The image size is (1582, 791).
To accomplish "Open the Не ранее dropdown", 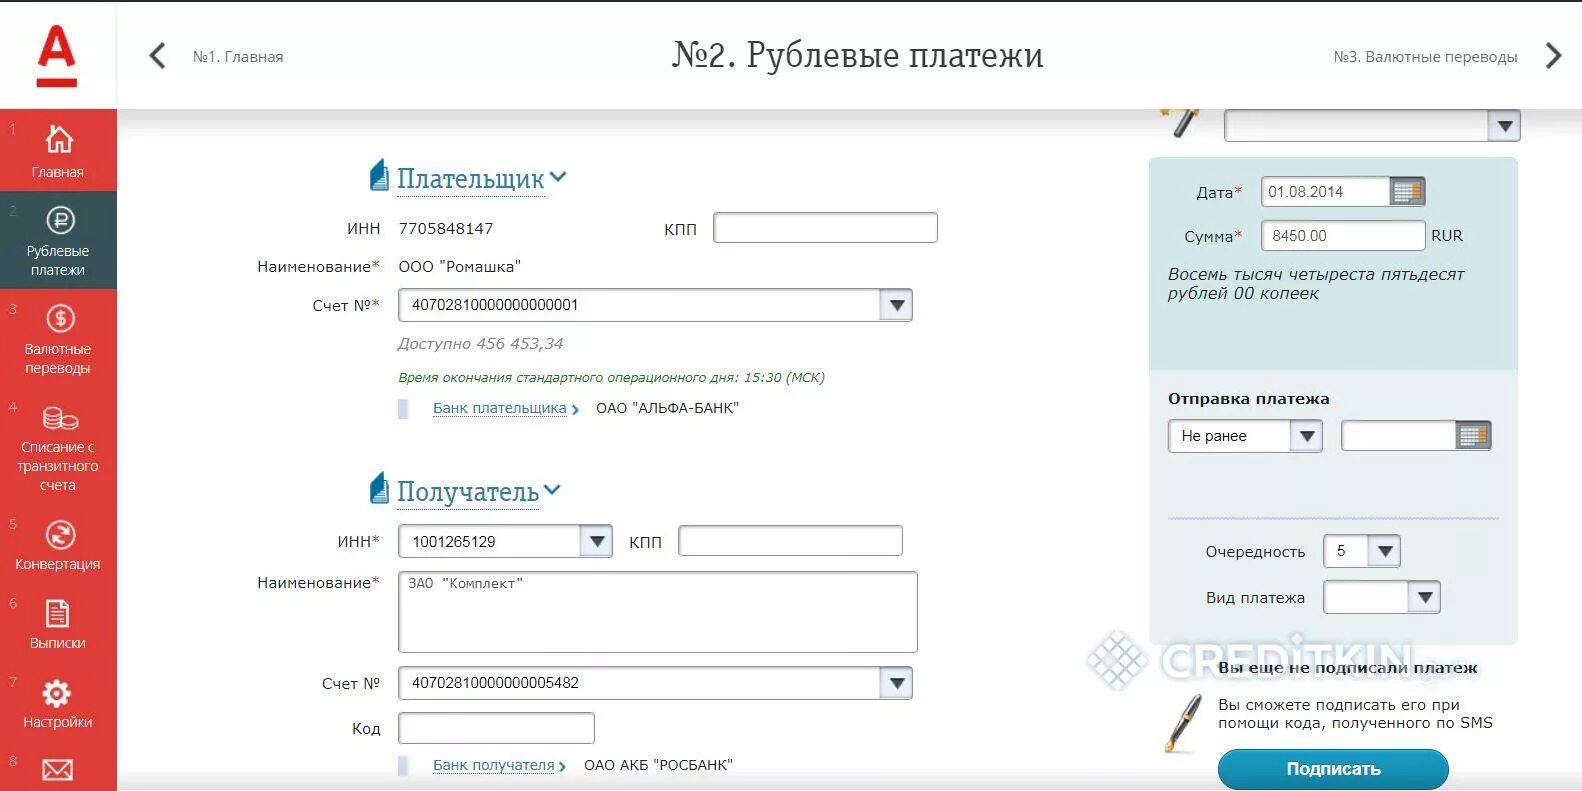I will tap(1245, 436).
